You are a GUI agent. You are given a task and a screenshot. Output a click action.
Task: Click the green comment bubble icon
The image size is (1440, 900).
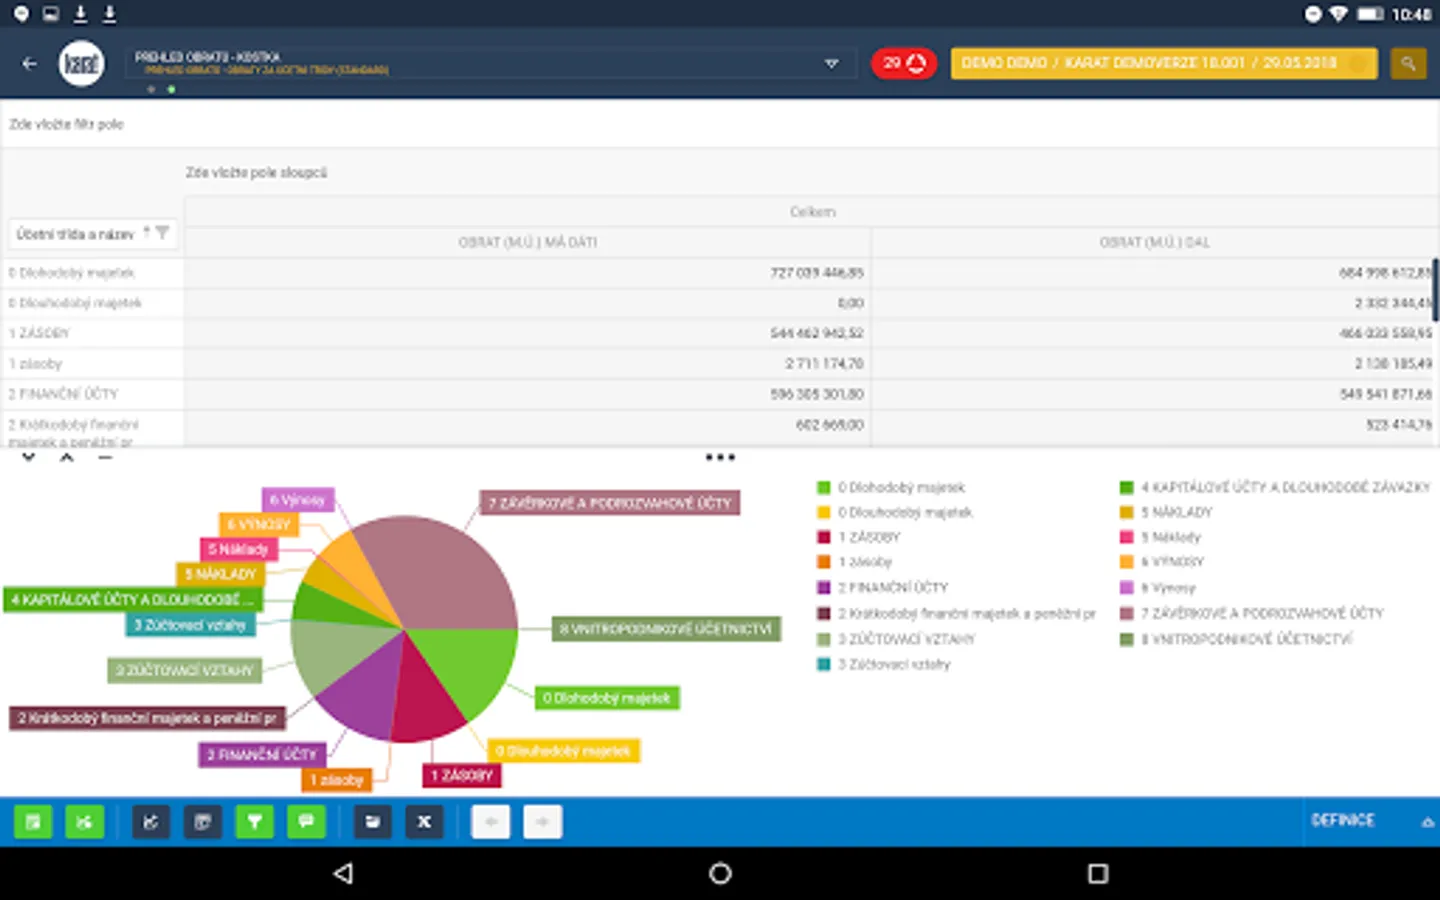[x=306, y=822]
